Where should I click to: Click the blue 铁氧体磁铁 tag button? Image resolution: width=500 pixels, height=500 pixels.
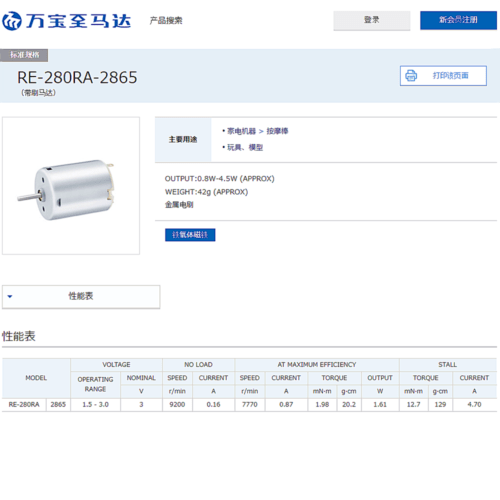[190, 235]
